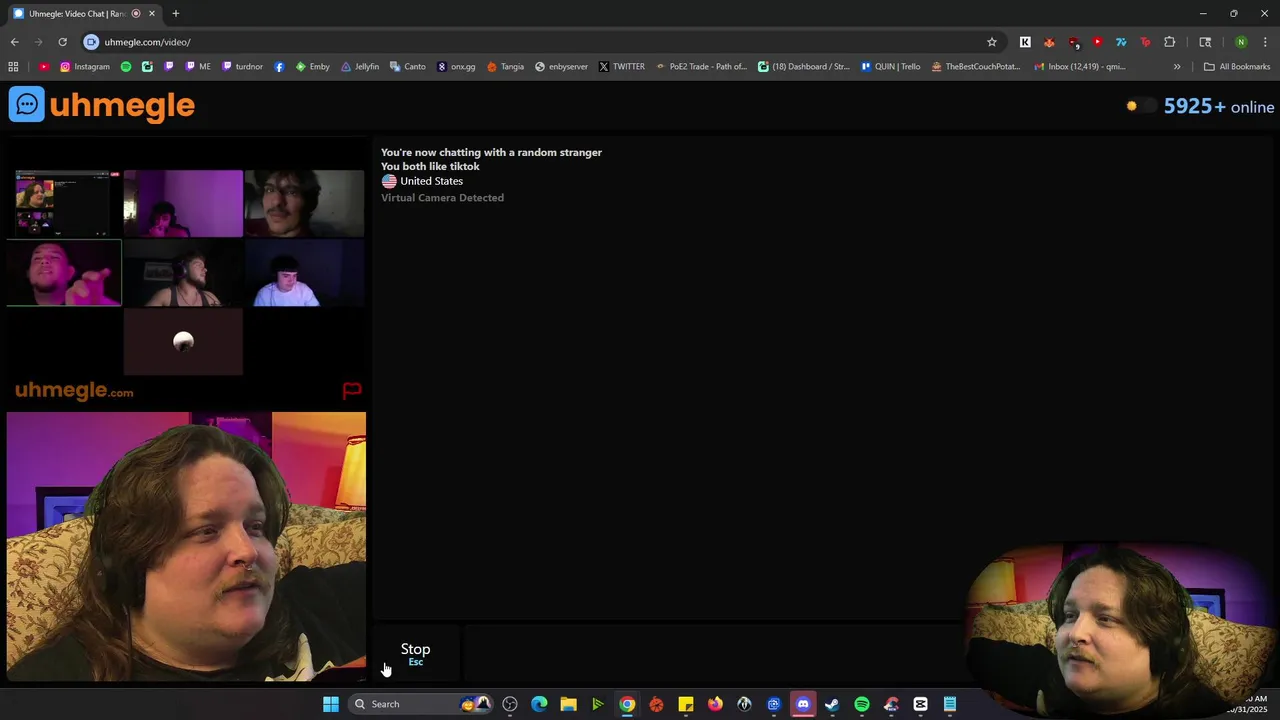This screenshot has width=1280, height=720.
Task: Open Google Chrome taskbar icon
Action: 627,704
